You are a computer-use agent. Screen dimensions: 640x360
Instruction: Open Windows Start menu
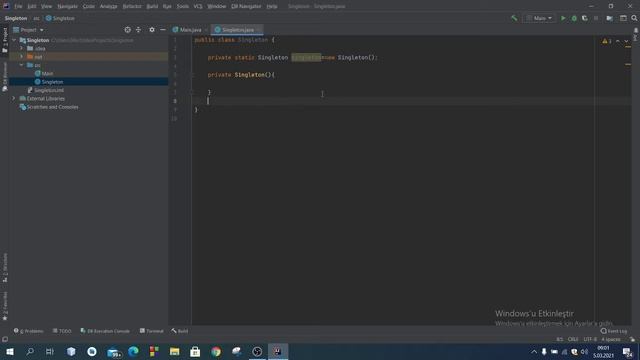pos(10,351)
